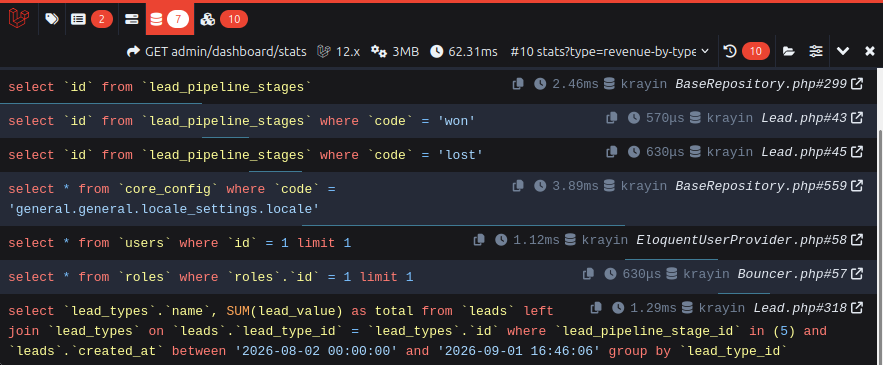
Task: Open Bouncer.php#57 in editor via arrow icon
Action: tap(857, 274)
